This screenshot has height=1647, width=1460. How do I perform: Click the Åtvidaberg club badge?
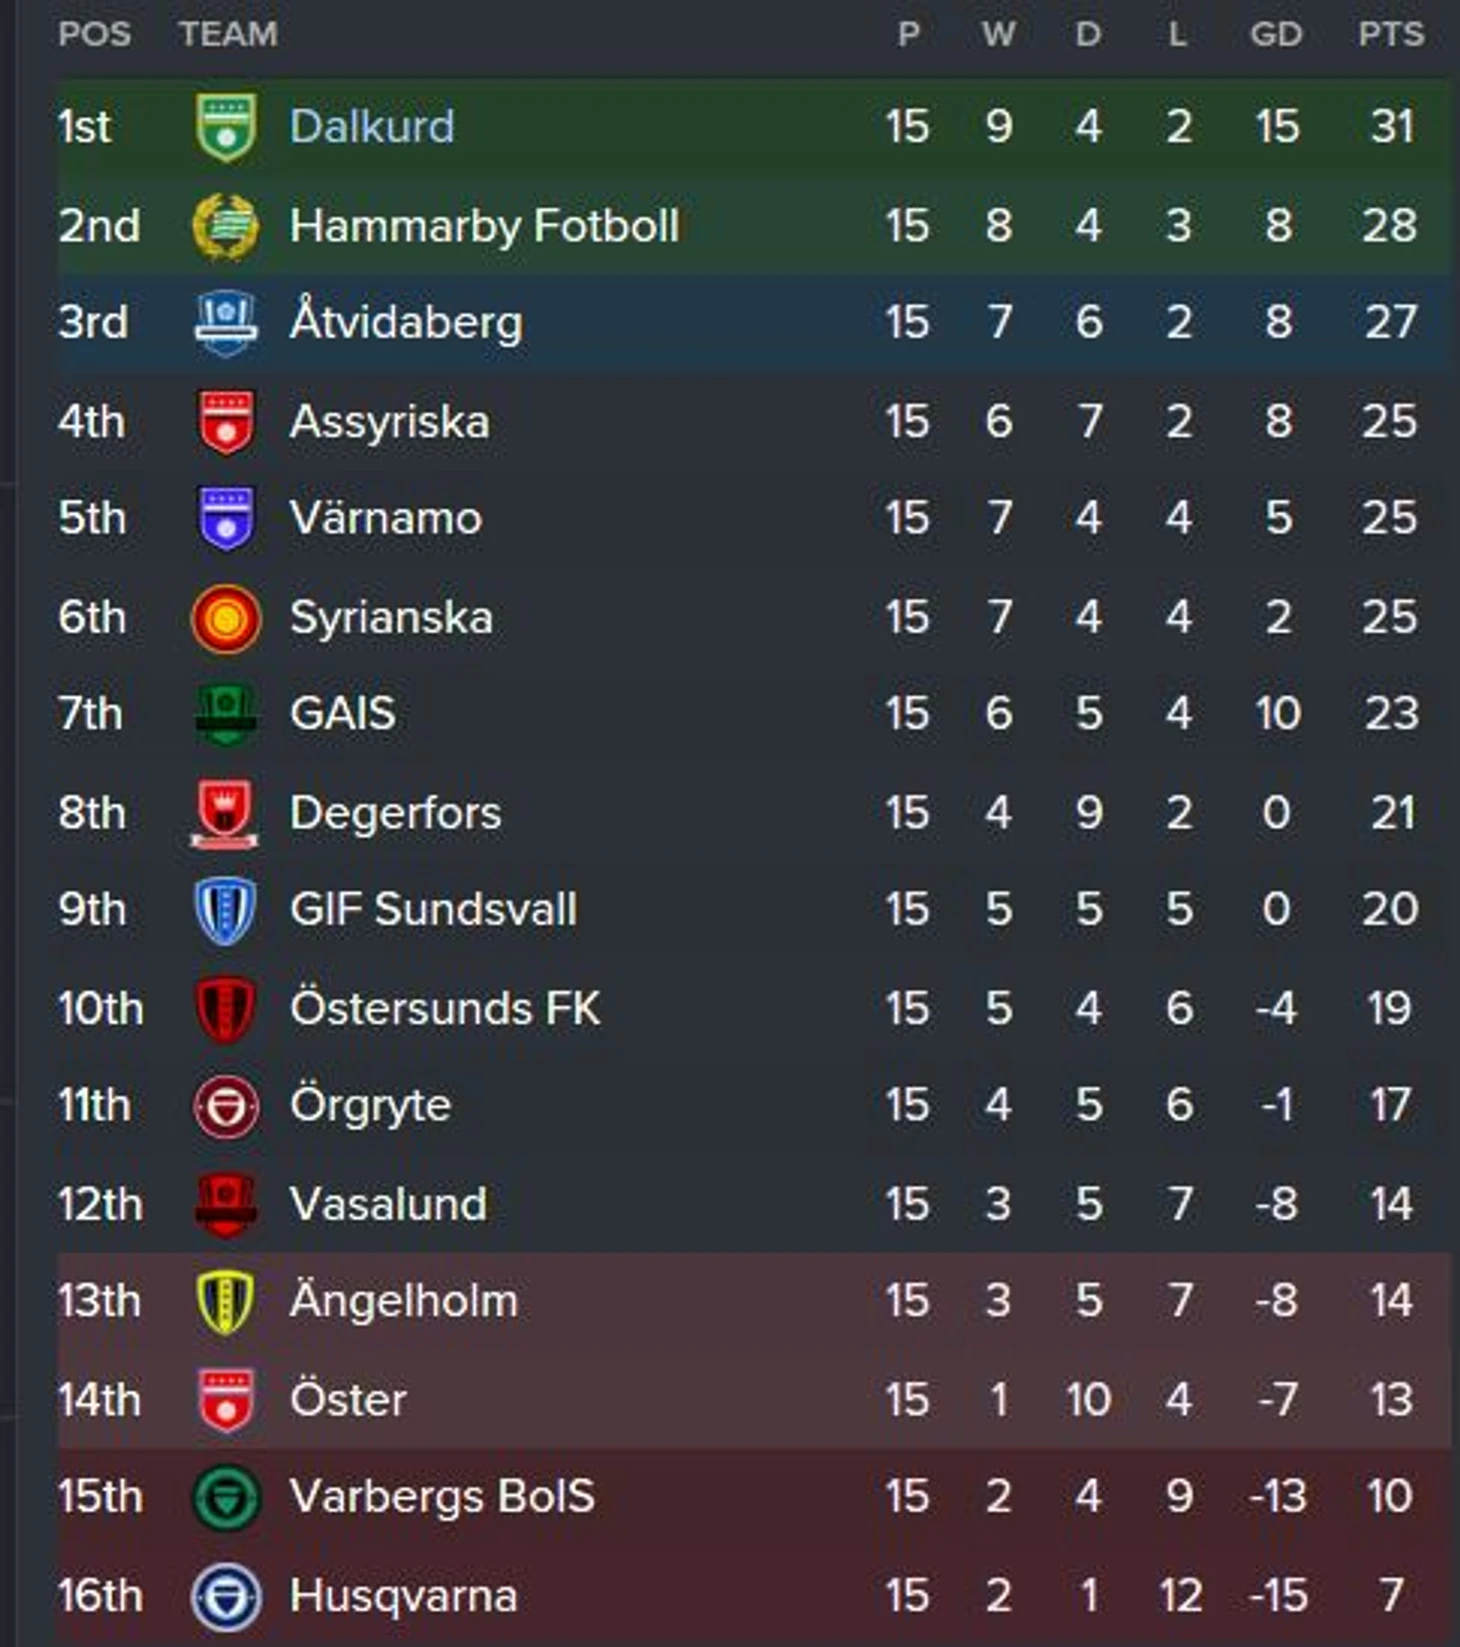[226, 323]
